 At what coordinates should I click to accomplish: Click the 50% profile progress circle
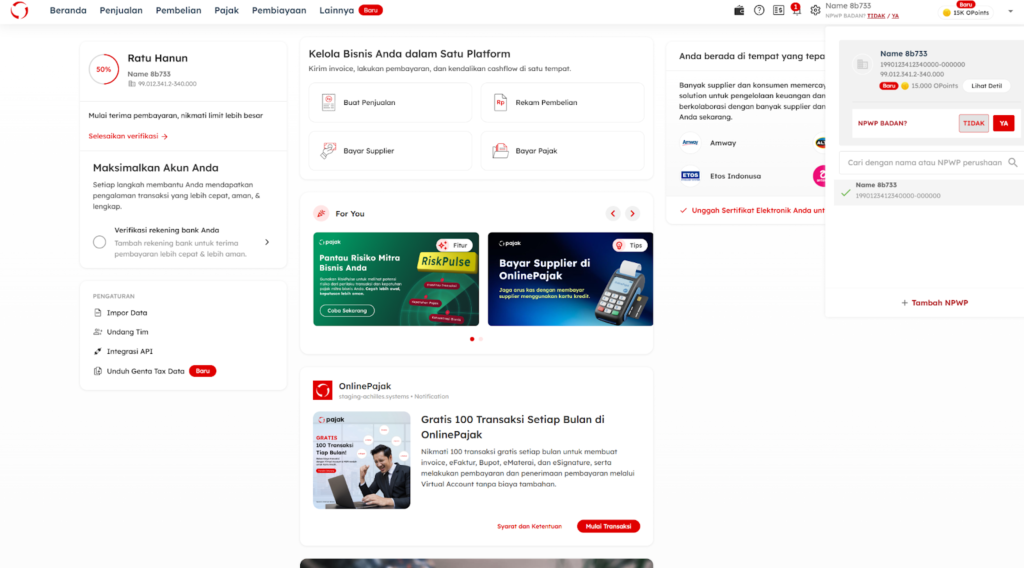[x=103, y=69]
